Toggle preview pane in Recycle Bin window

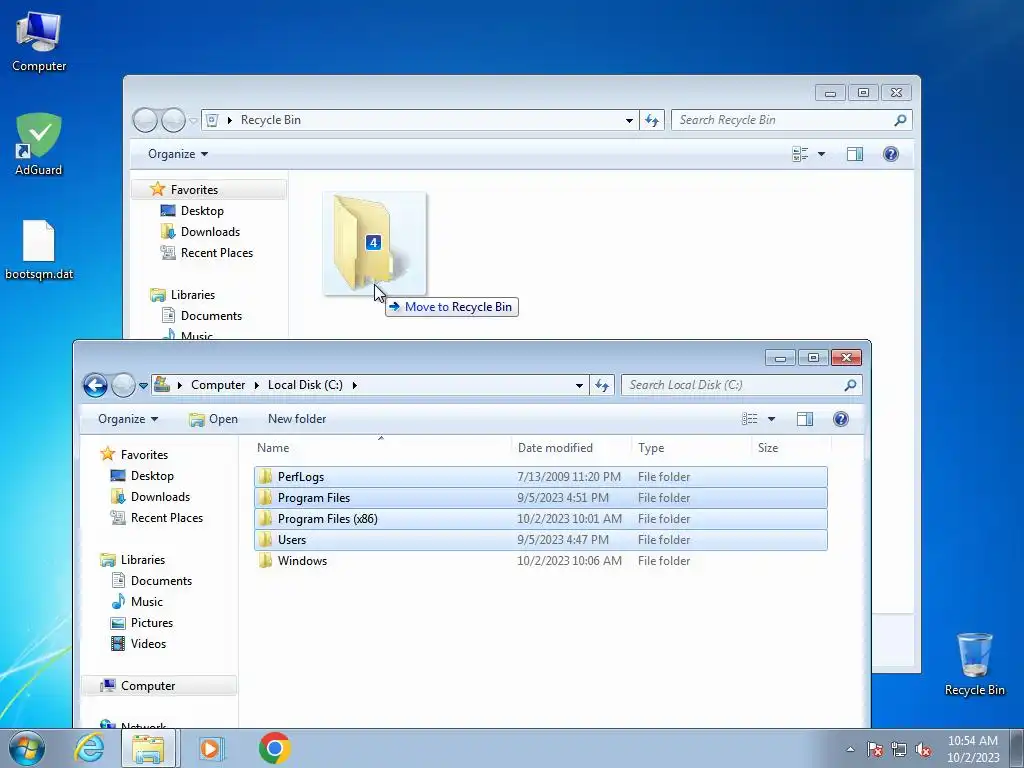click(x=855, y=154)
